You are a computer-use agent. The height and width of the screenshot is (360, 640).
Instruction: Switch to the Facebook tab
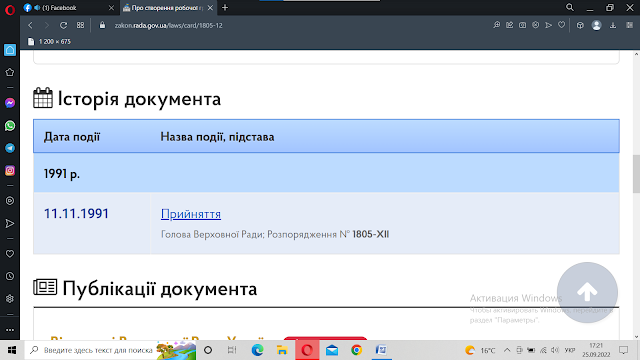point(69,8)
